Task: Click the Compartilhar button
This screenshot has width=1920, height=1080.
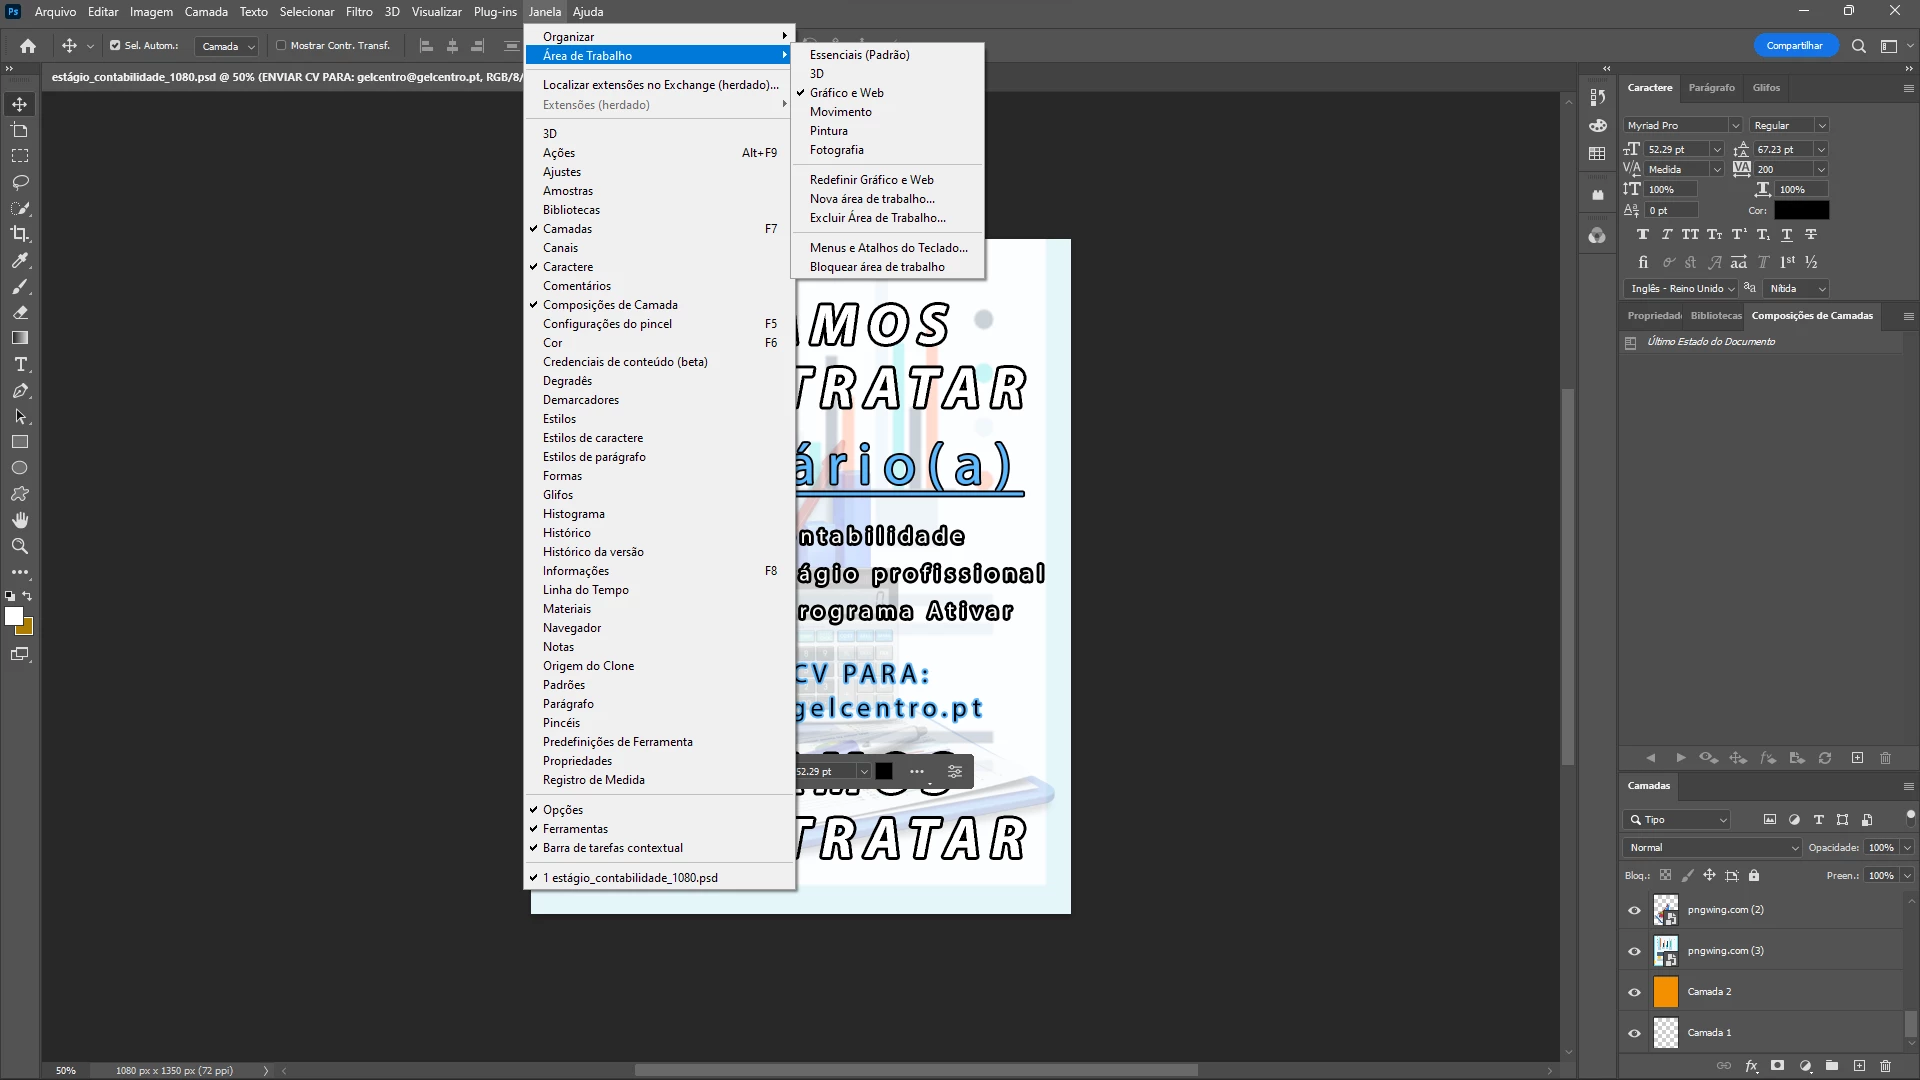Action: coord(1794,46)
